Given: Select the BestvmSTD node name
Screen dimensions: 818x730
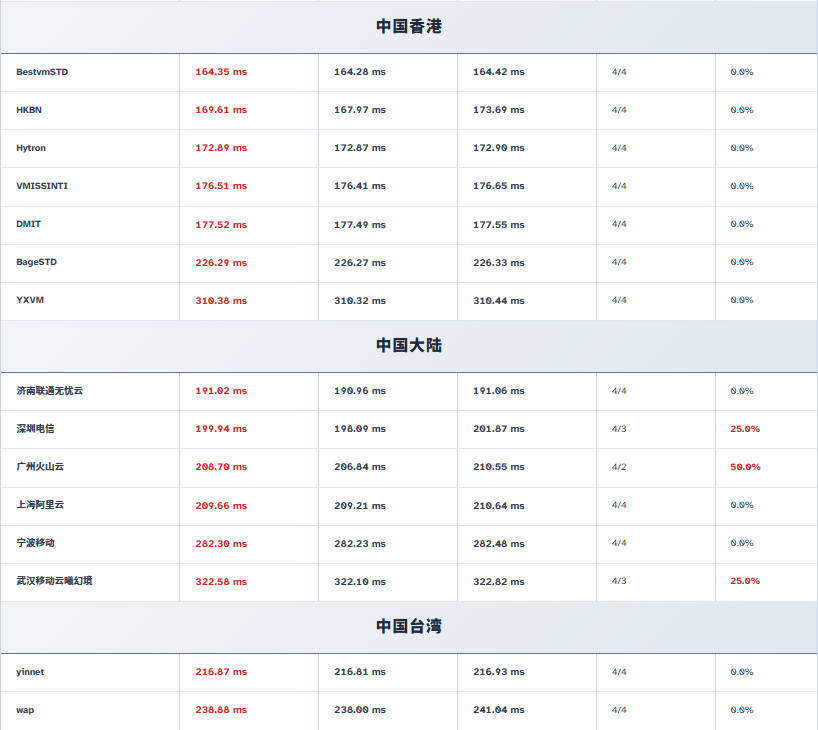Looking at the screenshot, I should [x=42, y=72].
